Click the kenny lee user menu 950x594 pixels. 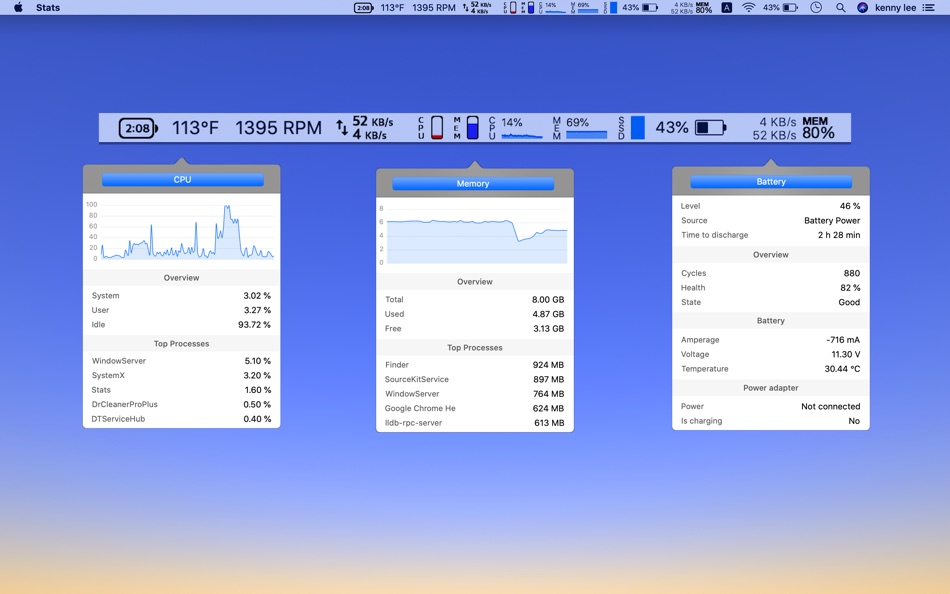pos(894,7)
